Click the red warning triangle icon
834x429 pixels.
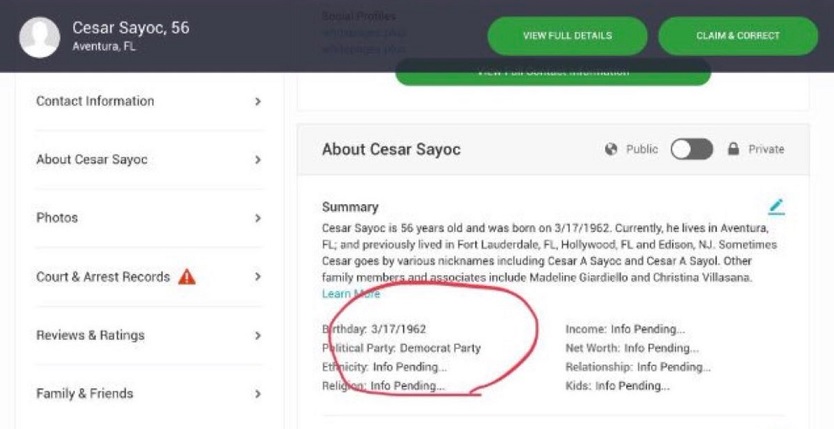pyautogui.click(x=187, y=276)
